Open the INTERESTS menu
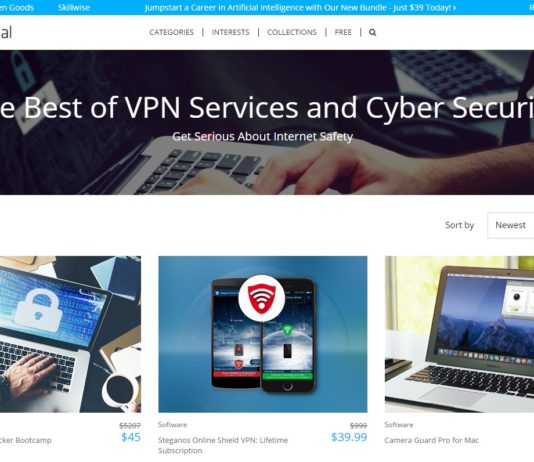534x462 pixels. tap(230, 32)
